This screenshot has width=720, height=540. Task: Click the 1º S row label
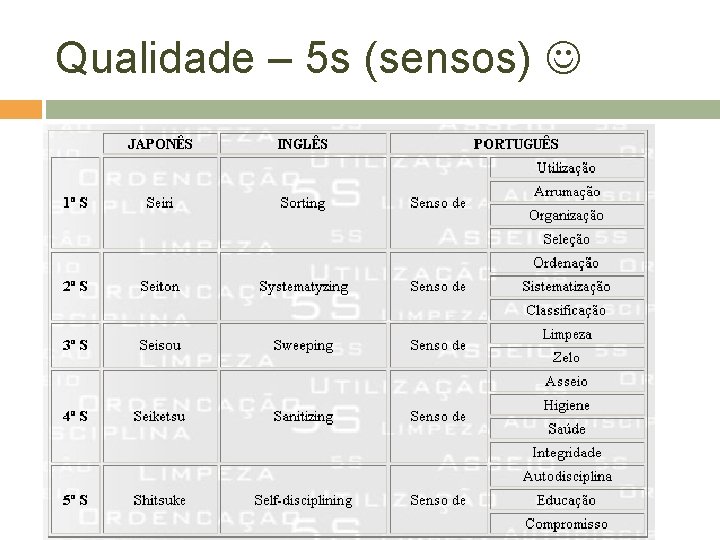[x=75, y=202]
